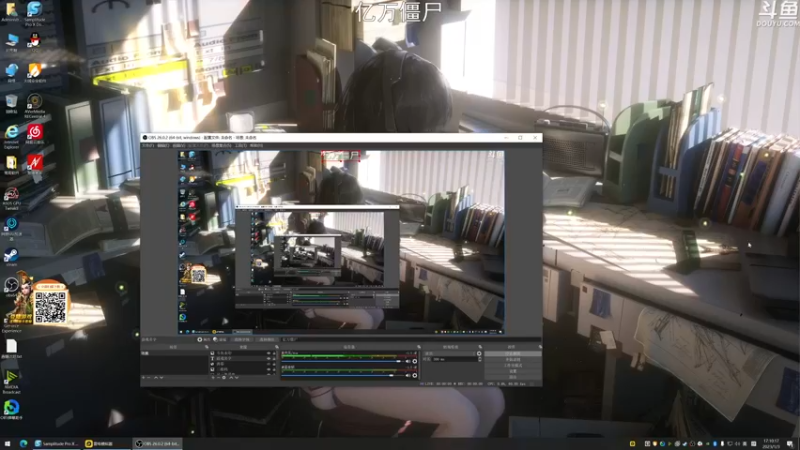Move source down with arrow icon
Screen dimensions: 800x450
click(x=237, y=378)
